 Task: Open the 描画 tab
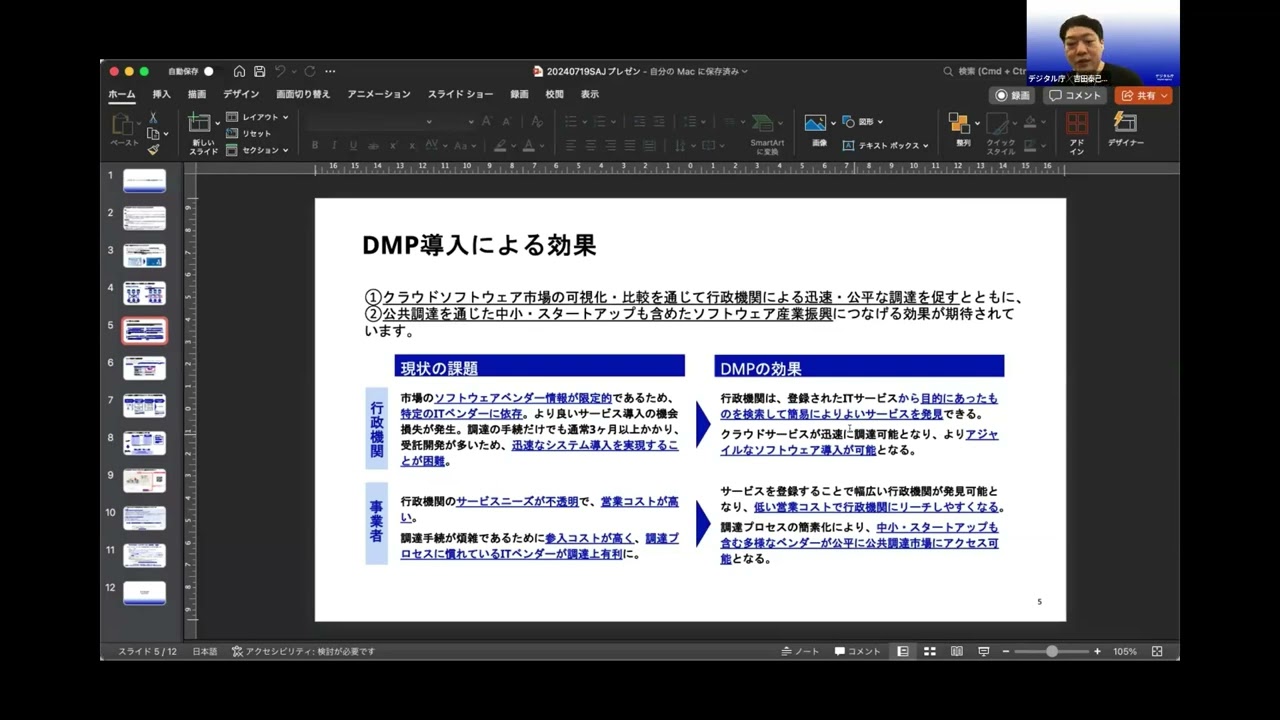tap(197, 94)
